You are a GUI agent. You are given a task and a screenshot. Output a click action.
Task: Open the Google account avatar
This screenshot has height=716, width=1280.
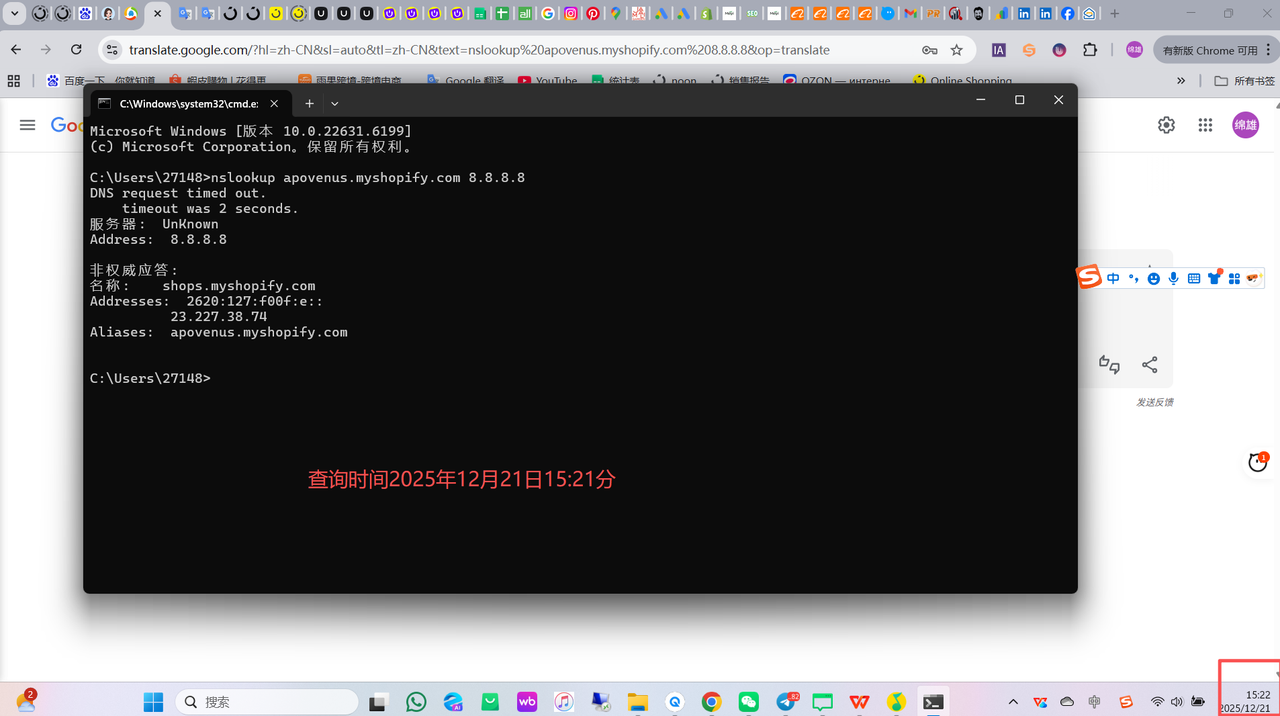[x=1245, y=125]
